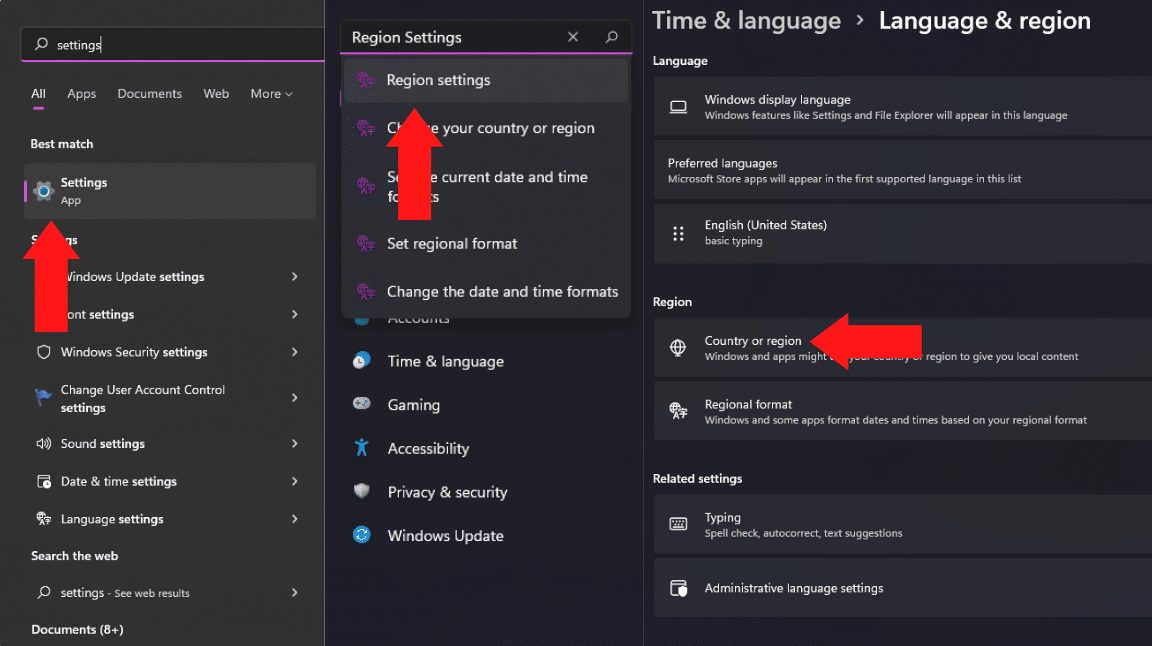Open the More dropdown in search filters

(271, 93)
